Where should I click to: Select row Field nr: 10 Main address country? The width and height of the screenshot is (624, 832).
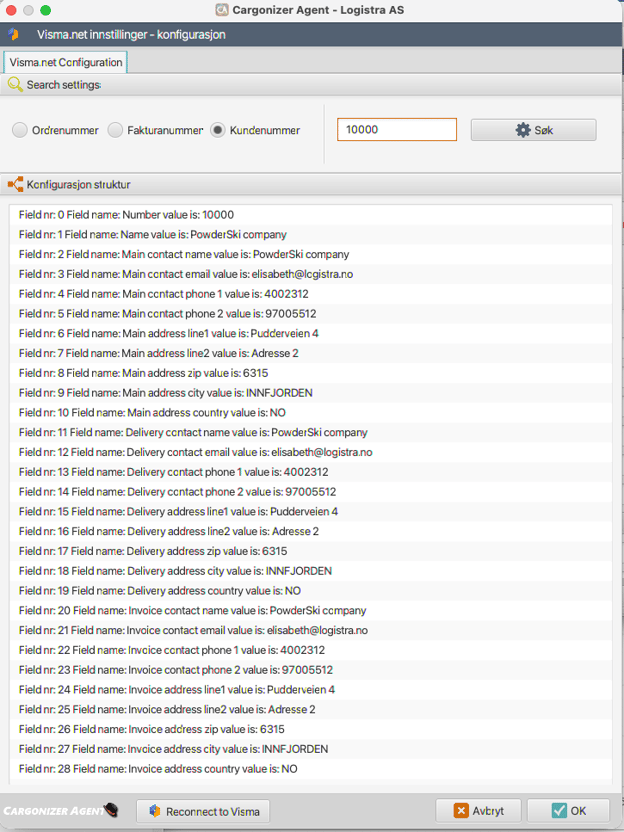click(311, 413)
